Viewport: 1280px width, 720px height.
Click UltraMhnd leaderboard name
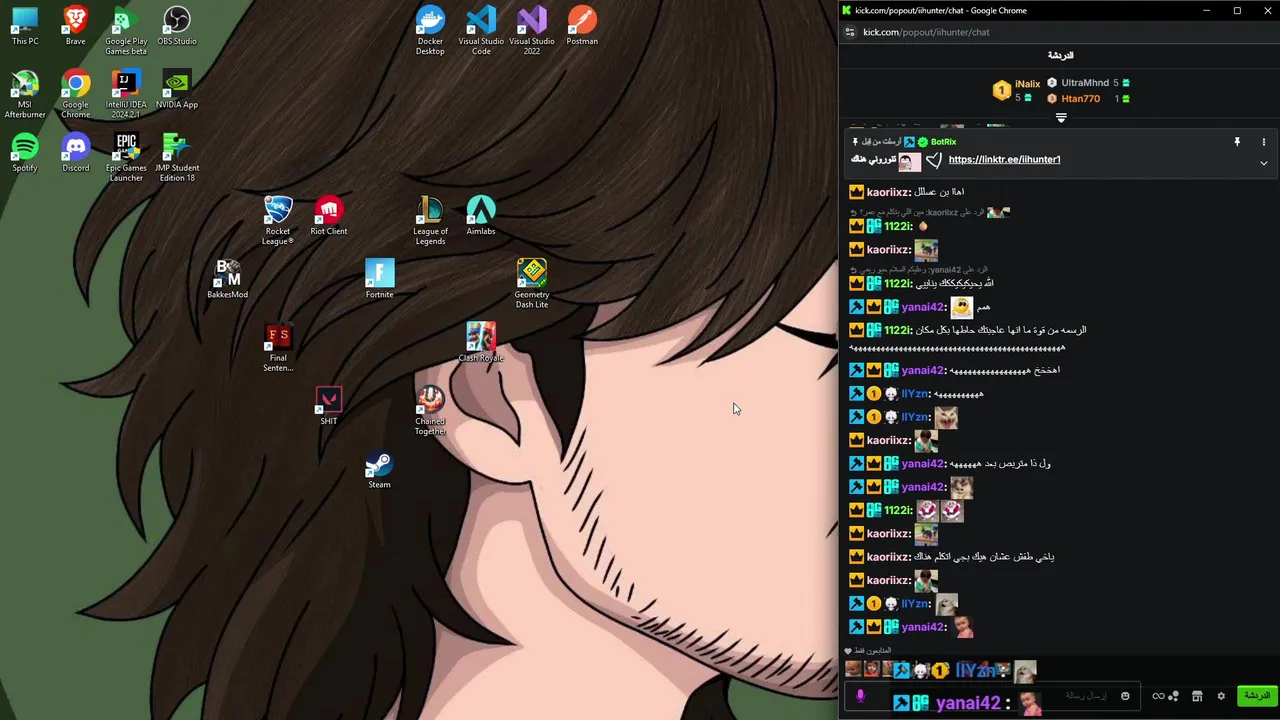coord(1085,83)
